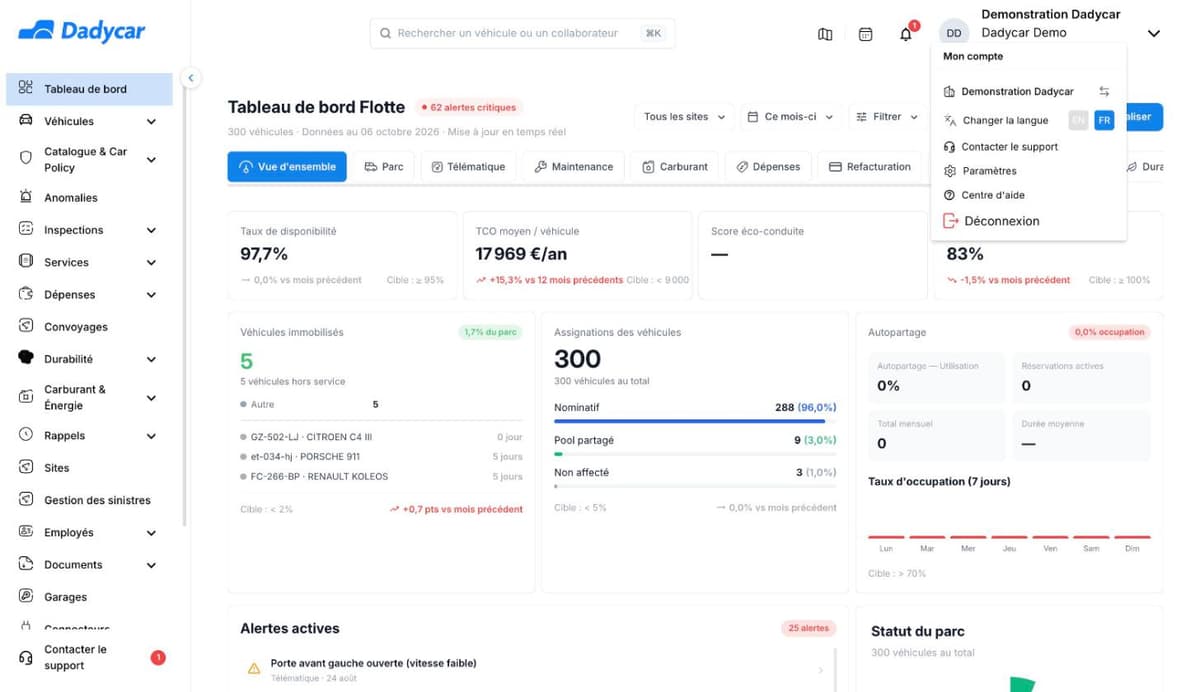Click the Nominatif assignment progress bar
This screenshot has height=692, width=1200.
(695, 421)
